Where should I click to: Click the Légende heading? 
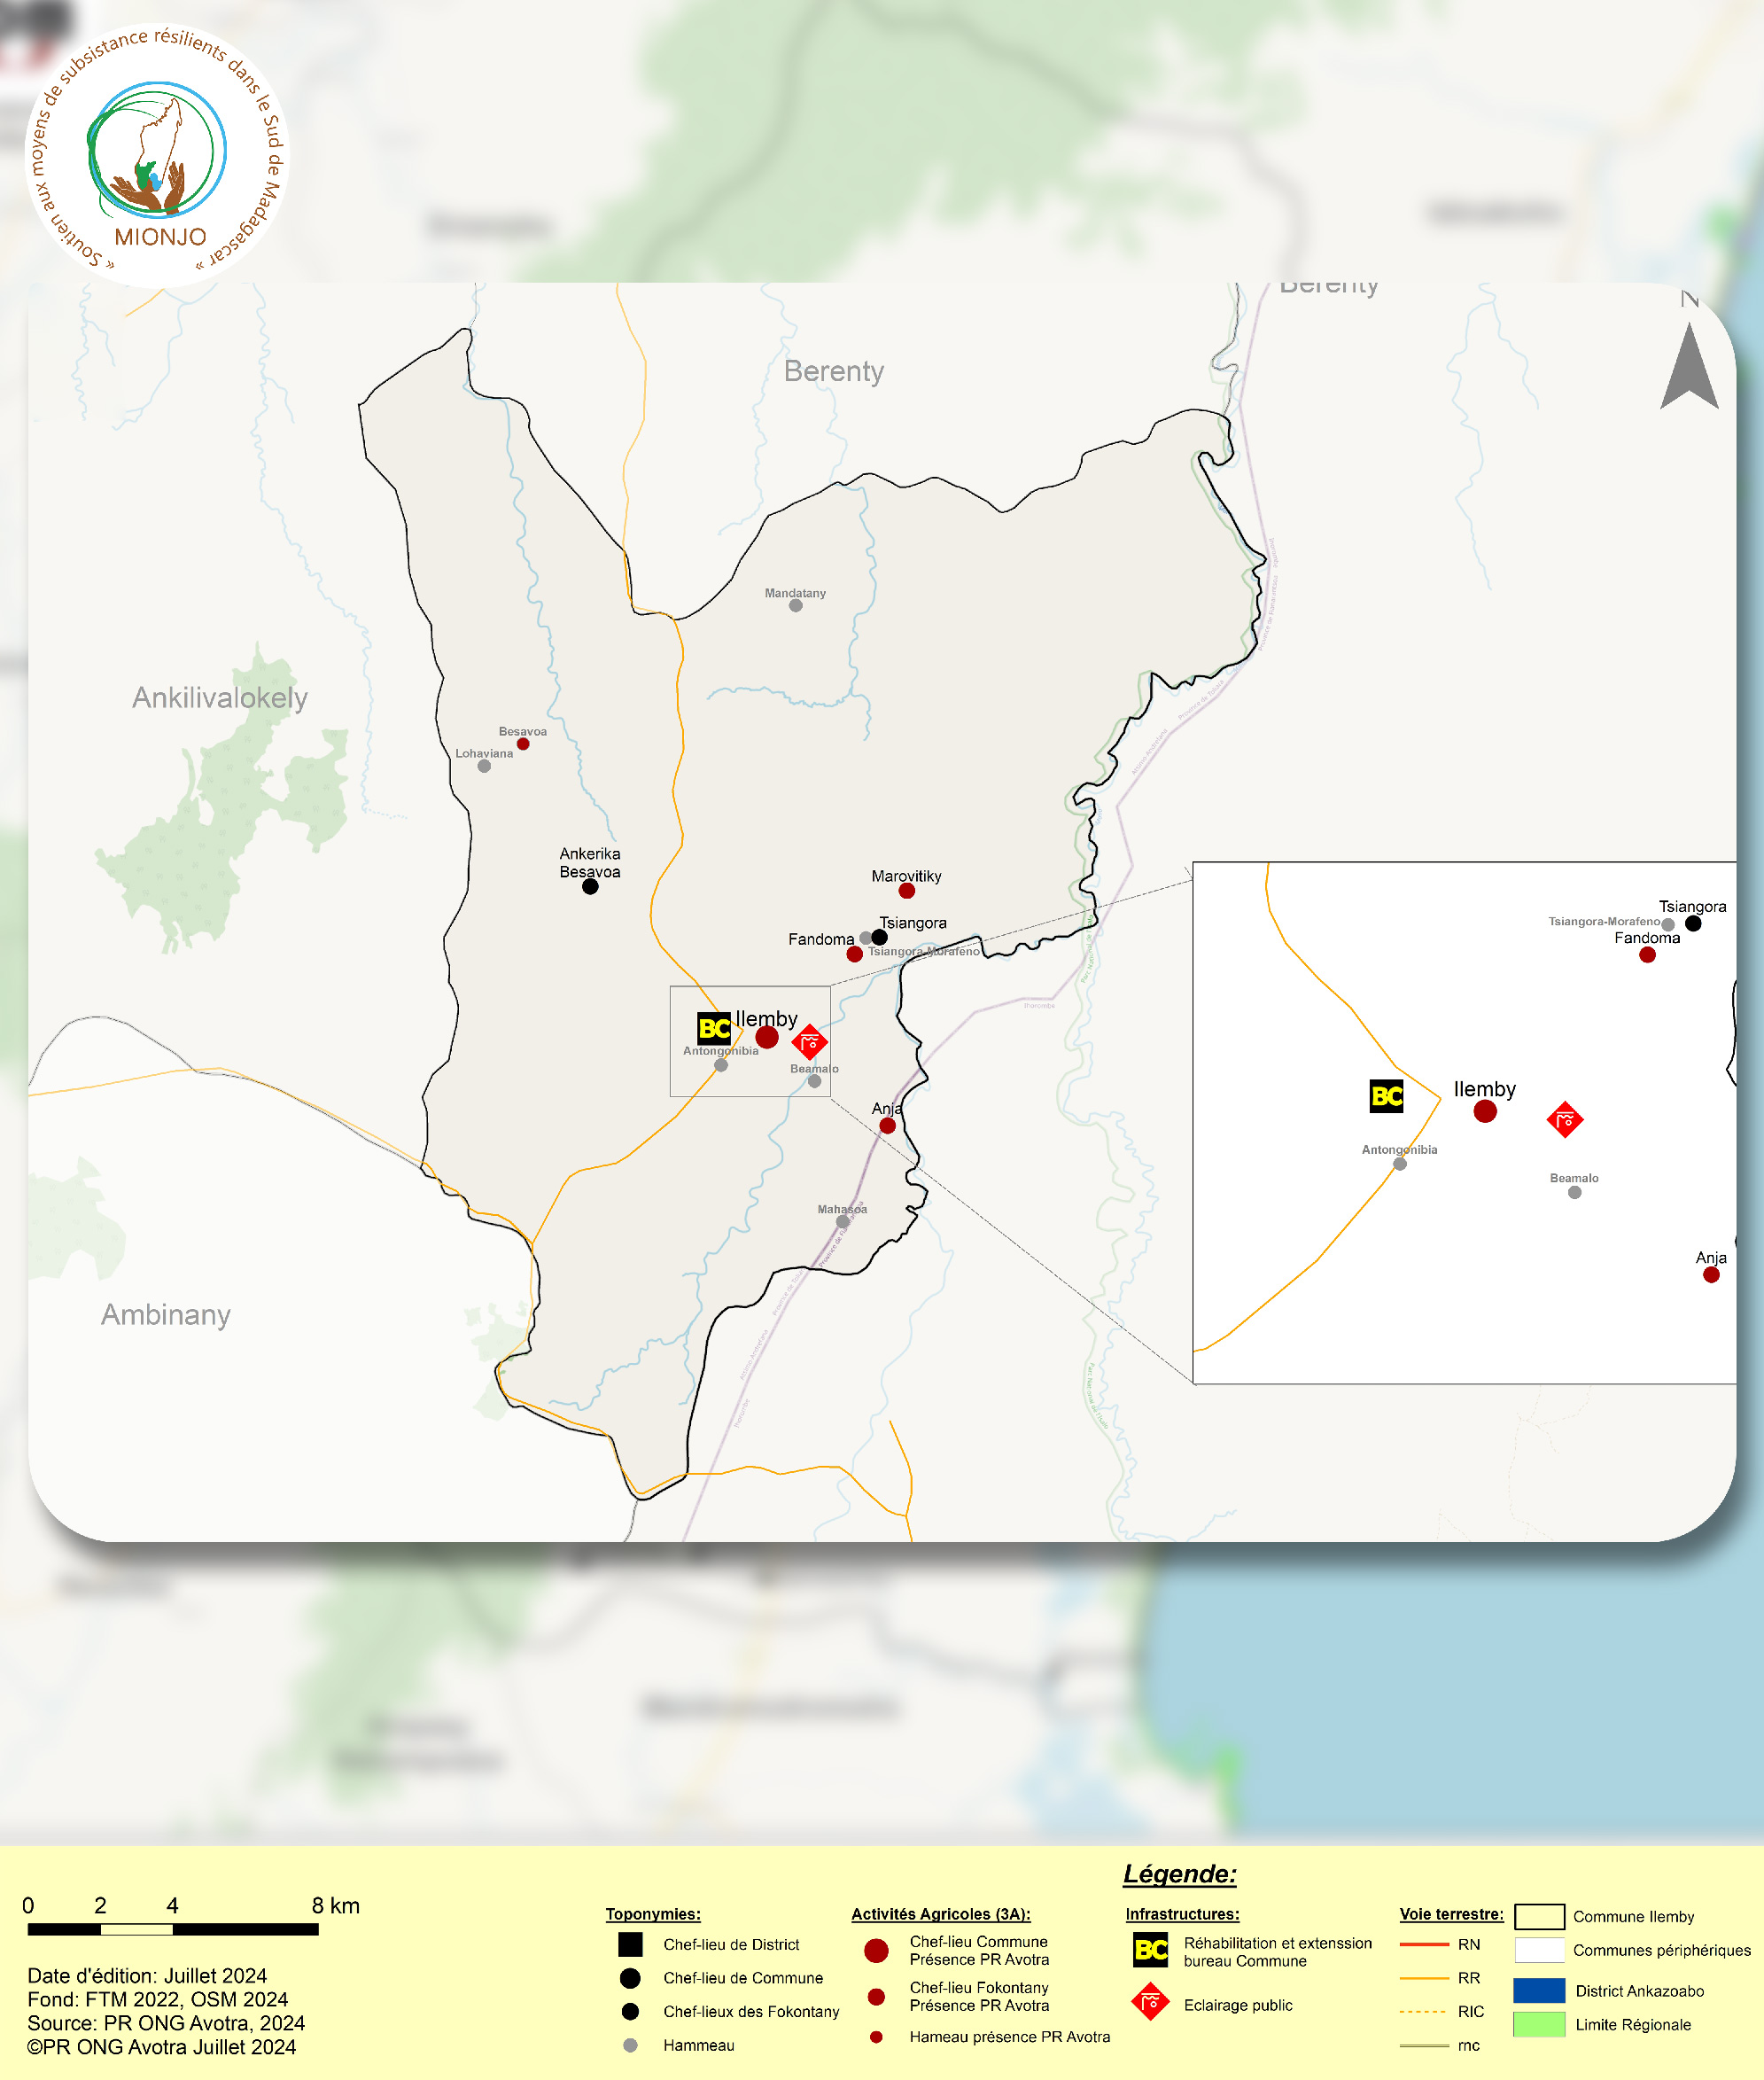[1179, 1874]
